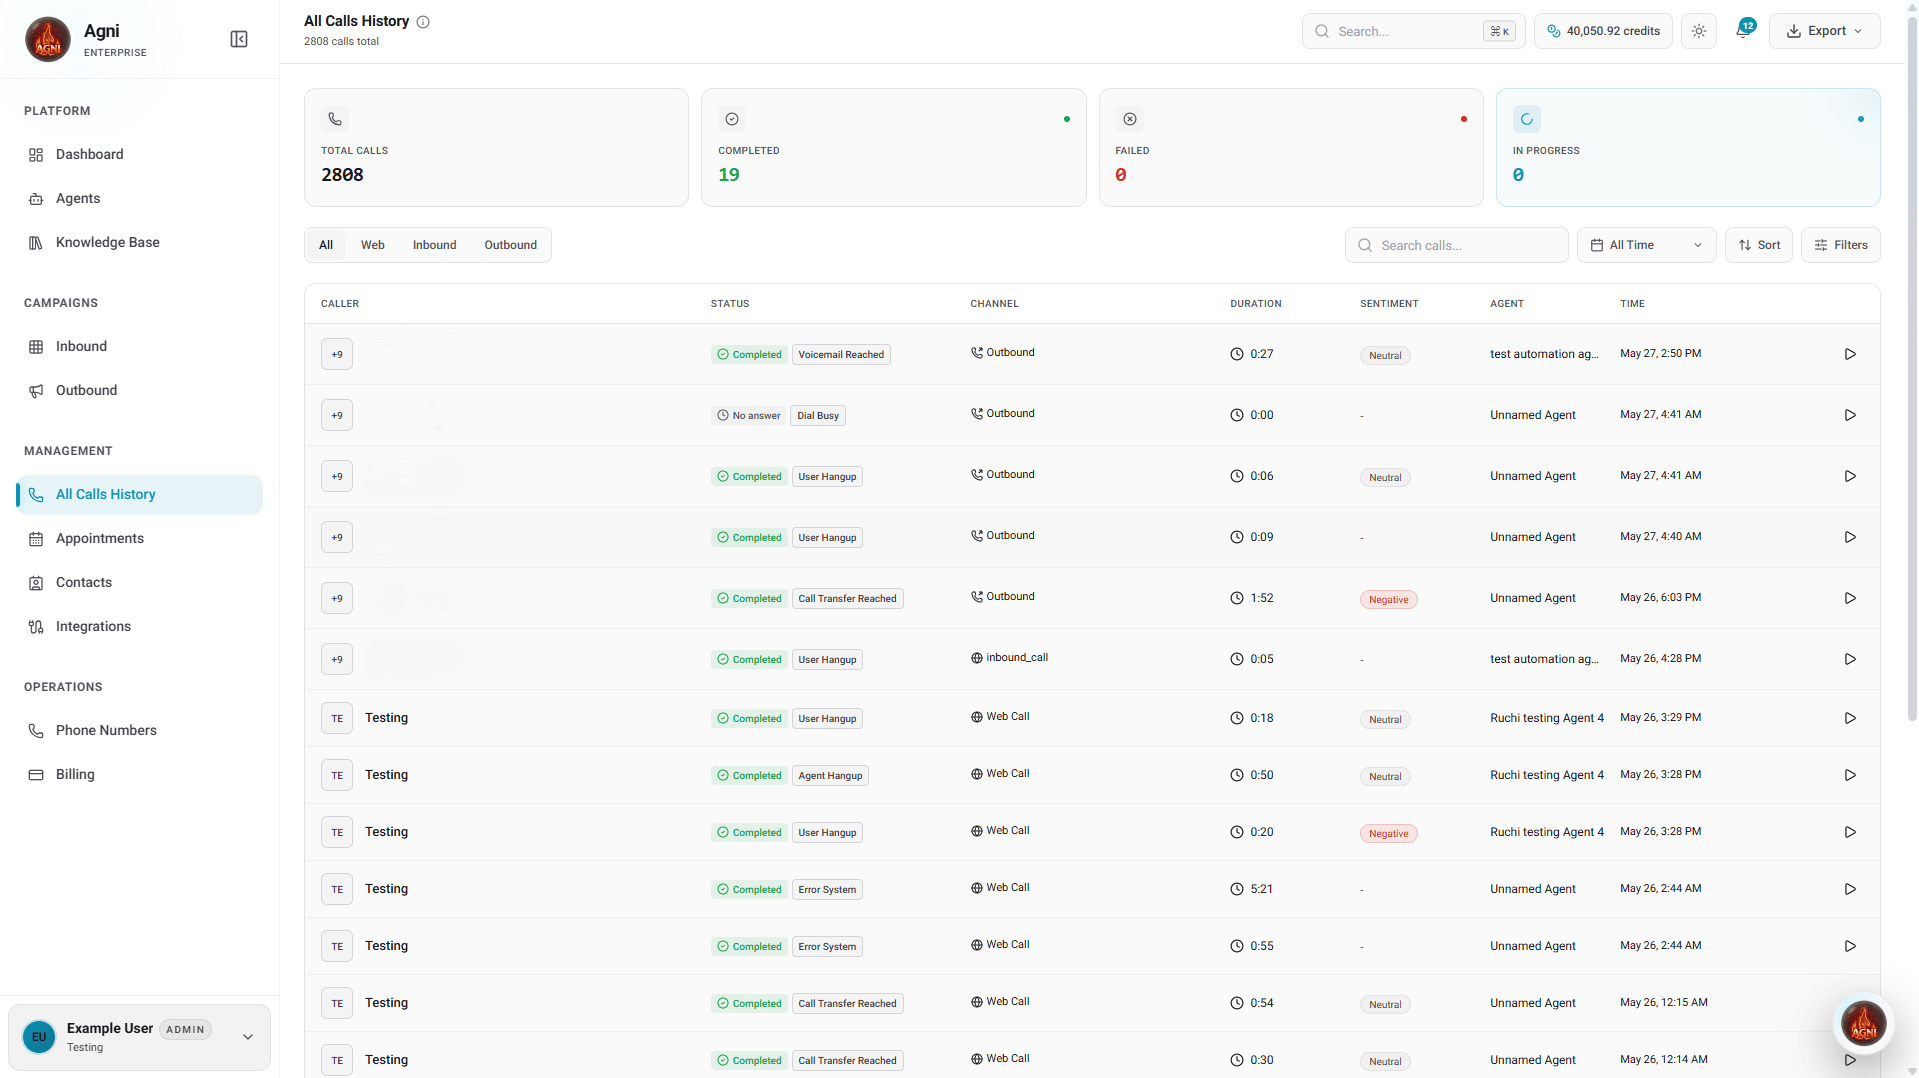Click the +9 avatar on the 0:27 call row
Viewport: 1919px width, 1078px height.
(337, 354)
